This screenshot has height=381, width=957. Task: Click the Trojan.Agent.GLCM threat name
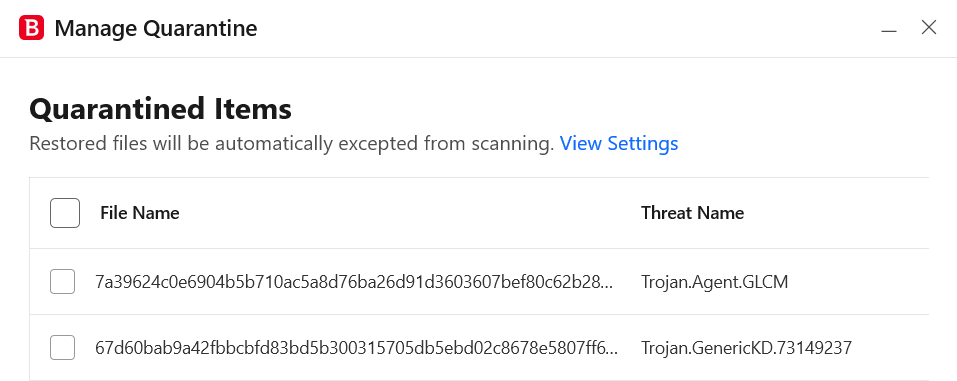click(715, 282)
